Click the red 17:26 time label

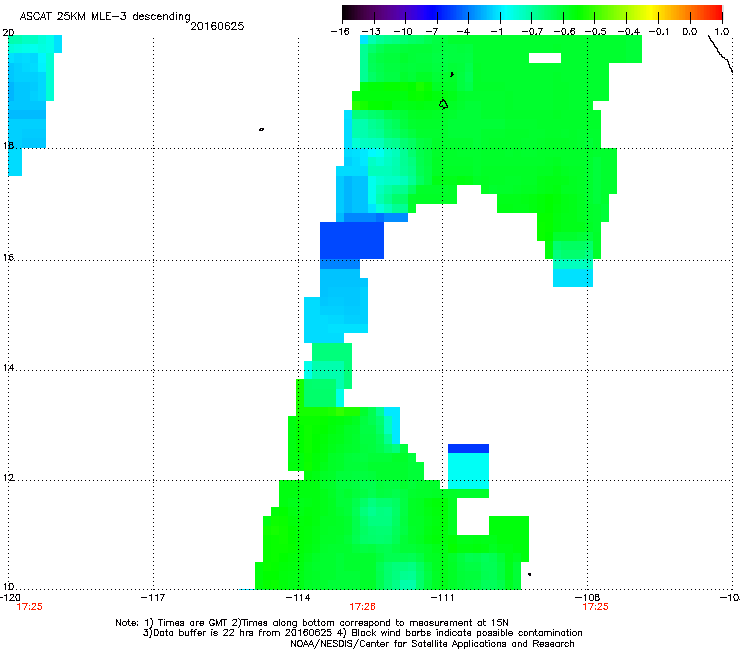(x=362, y=607)
